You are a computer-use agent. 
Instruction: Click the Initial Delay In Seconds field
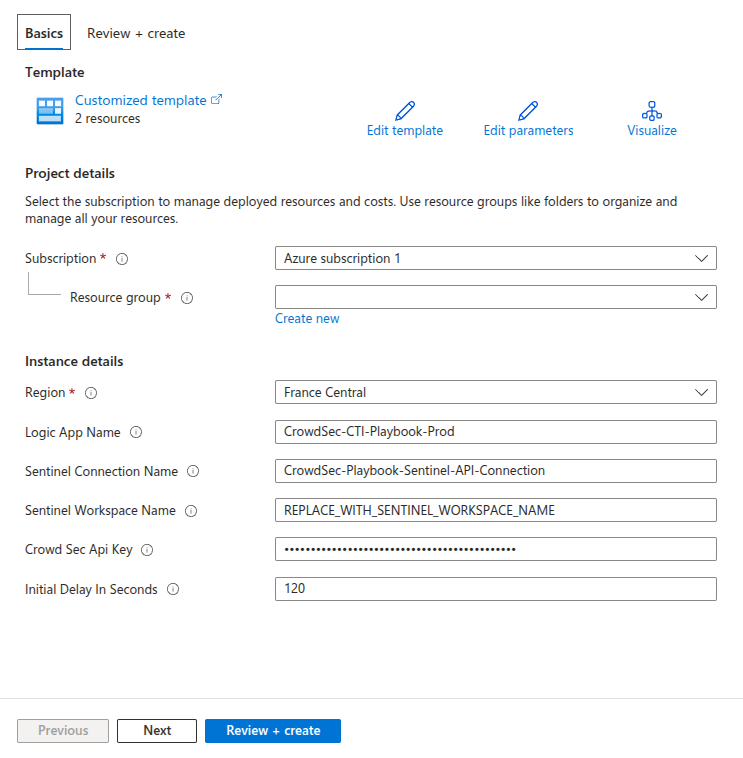[495, 589]
